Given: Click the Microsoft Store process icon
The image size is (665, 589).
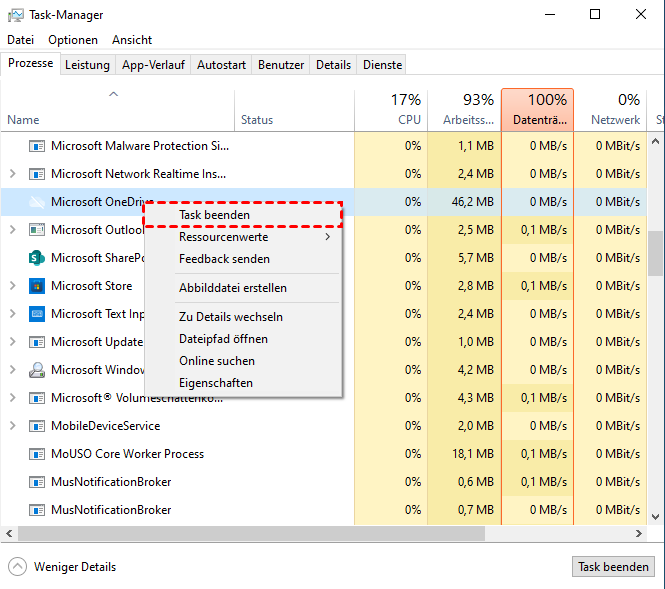Looking at the screenshot, I should 37,286.
